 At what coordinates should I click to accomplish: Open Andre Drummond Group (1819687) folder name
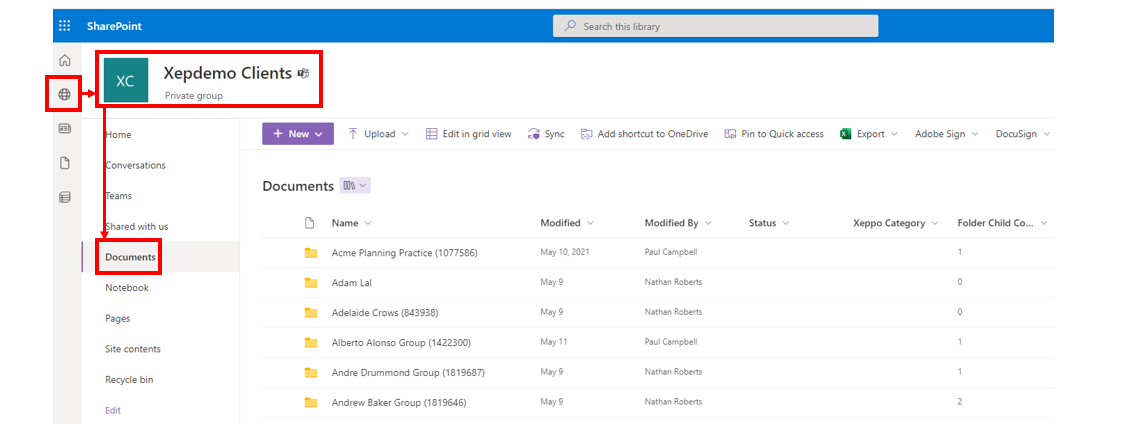click(408, 372)
